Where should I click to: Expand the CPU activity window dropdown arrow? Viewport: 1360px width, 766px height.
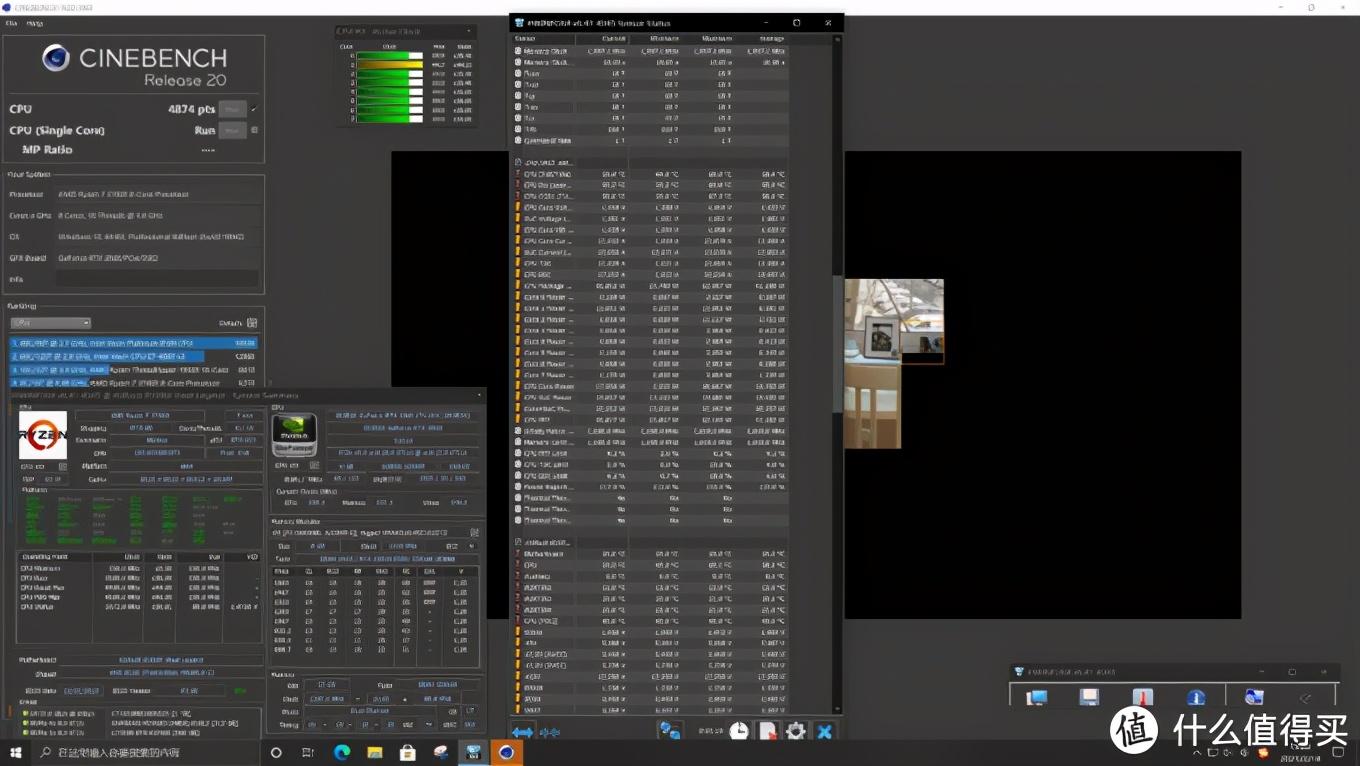pyautogui.click(x=468, y=31)
